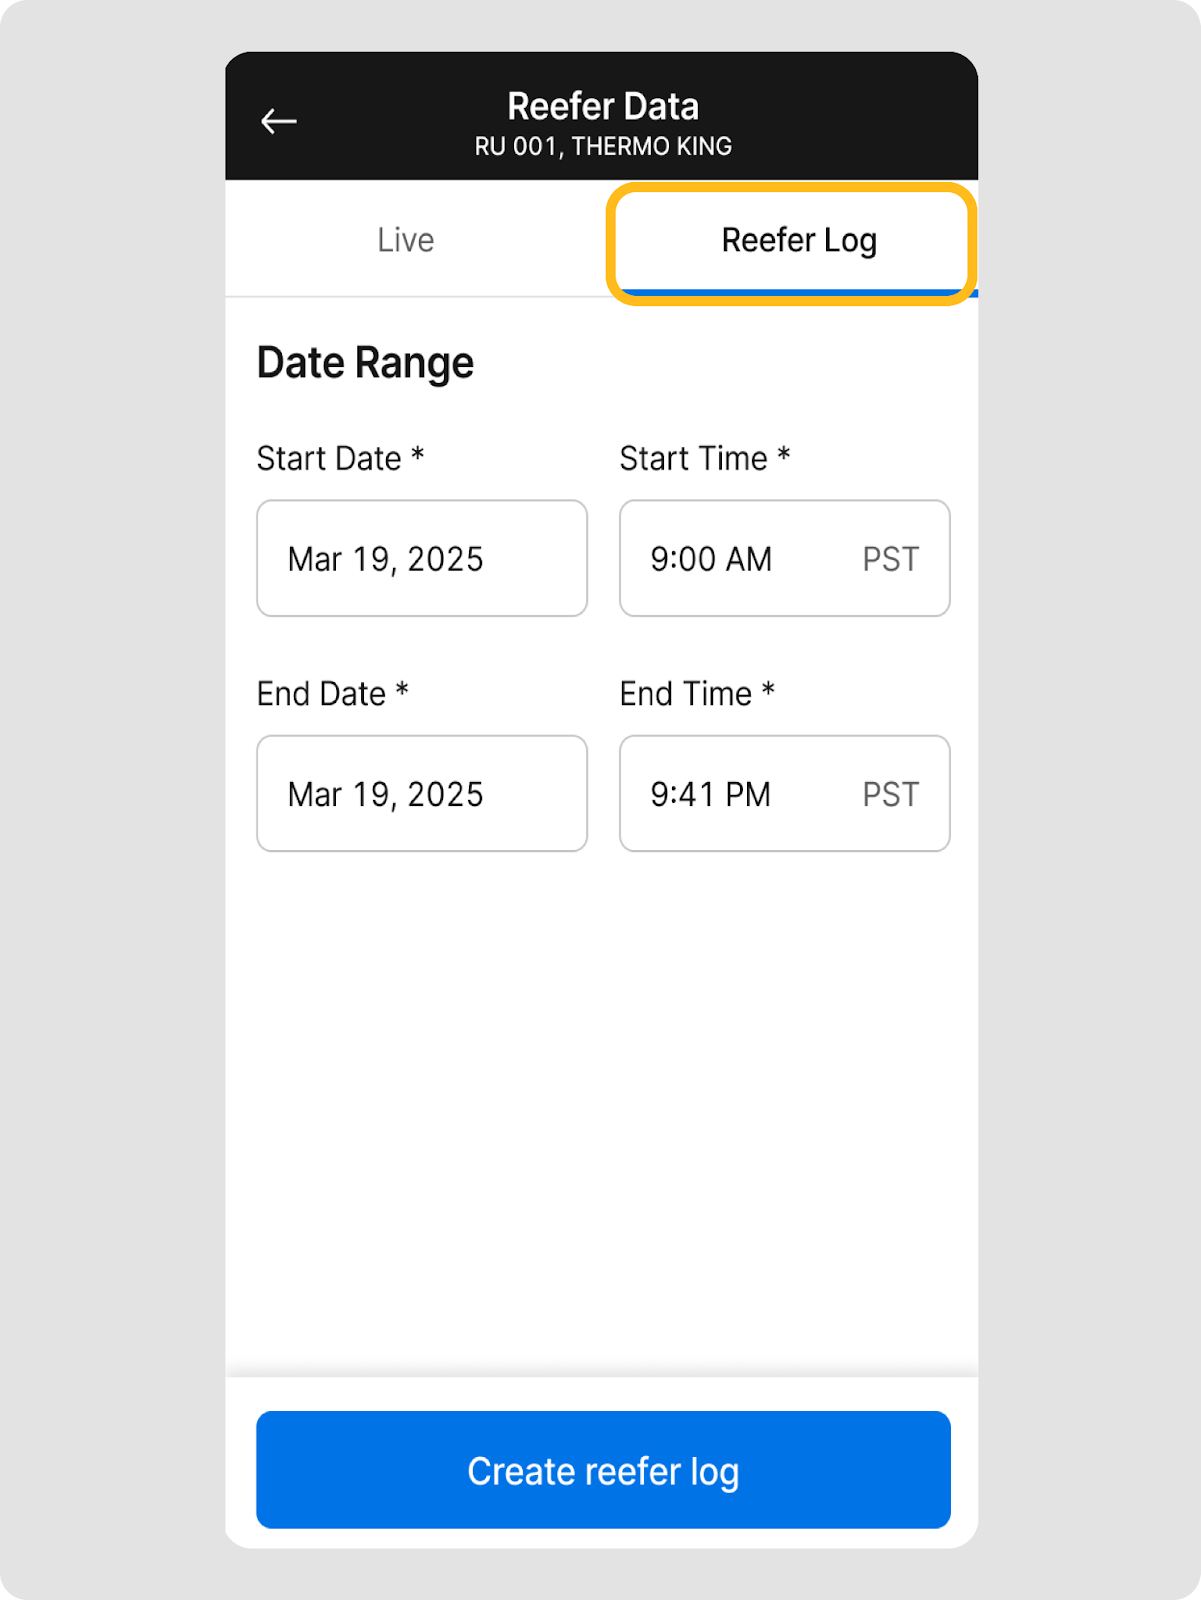Open the Start Date picker field
This screenshot has height=1600, width=1201.
[x=421, y=558]
